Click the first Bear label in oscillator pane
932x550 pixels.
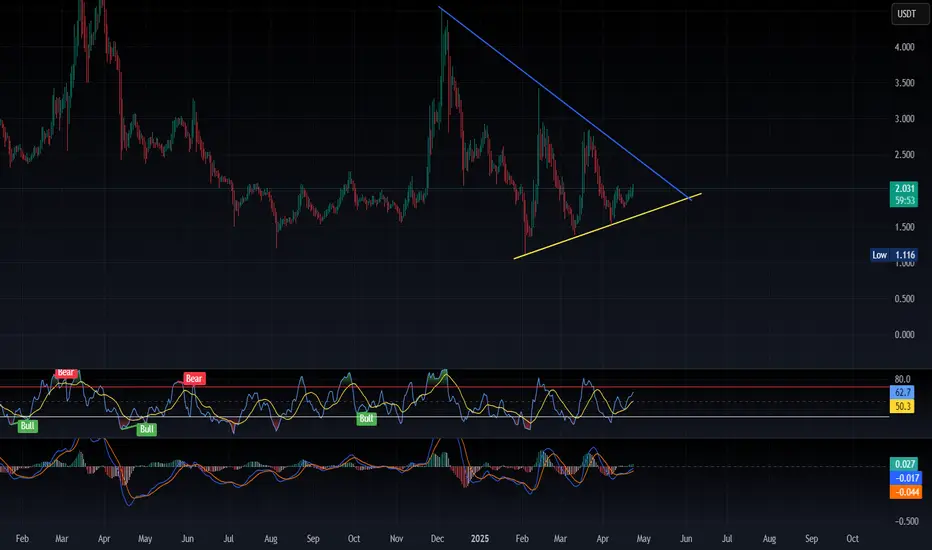(x=66, y=373)
